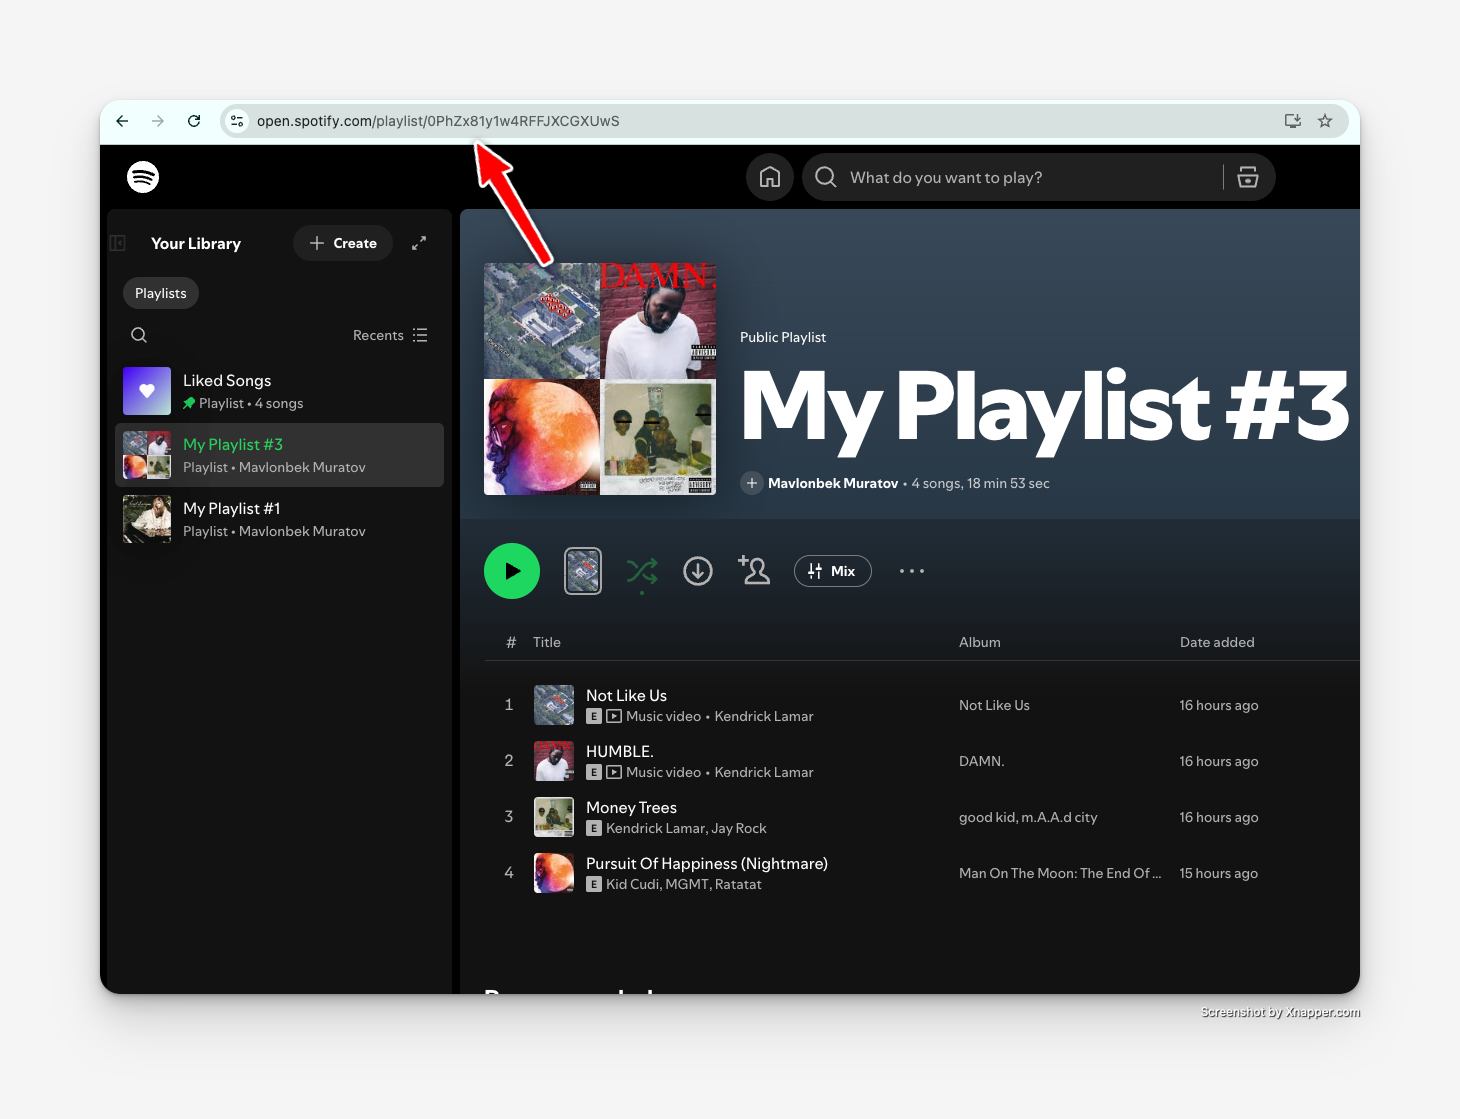1460x1119 pixels.
Task: Click track number 3 for Money Trees
Action: click(509, 817)
